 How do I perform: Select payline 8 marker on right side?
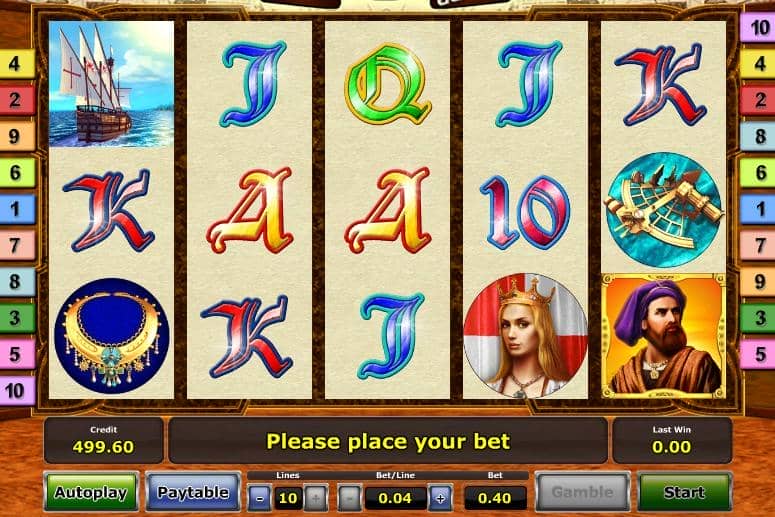(x=757, y=136)
